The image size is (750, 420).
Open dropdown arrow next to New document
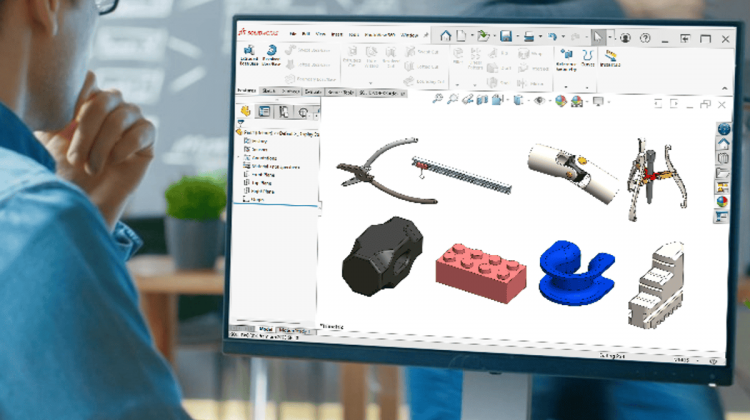[x=472, y=36]
